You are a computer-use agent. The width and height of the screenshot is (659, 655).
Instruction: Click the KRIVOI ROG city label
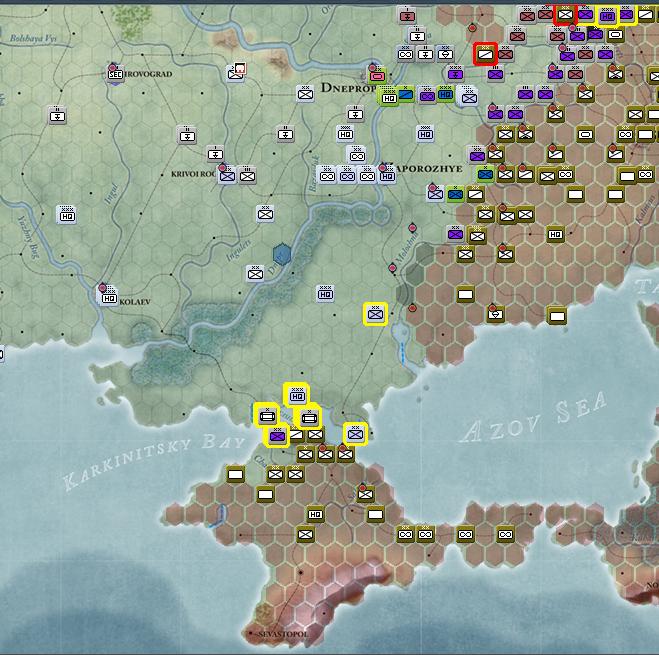[x=193, y=174]
